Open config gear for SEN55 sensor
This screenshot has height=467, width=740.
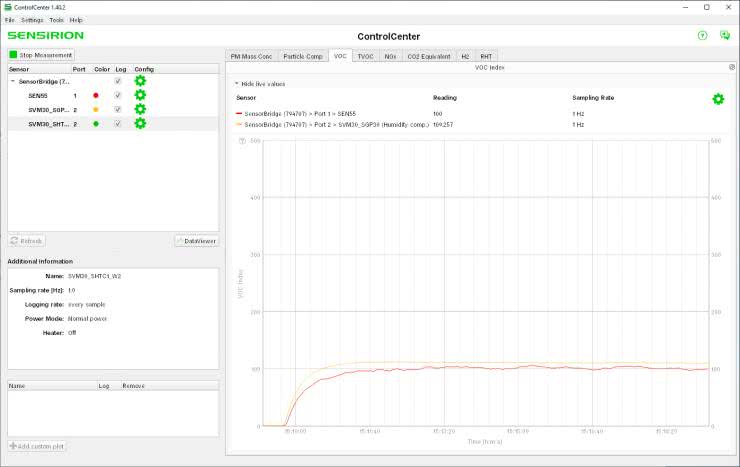(x=140, y=95)
